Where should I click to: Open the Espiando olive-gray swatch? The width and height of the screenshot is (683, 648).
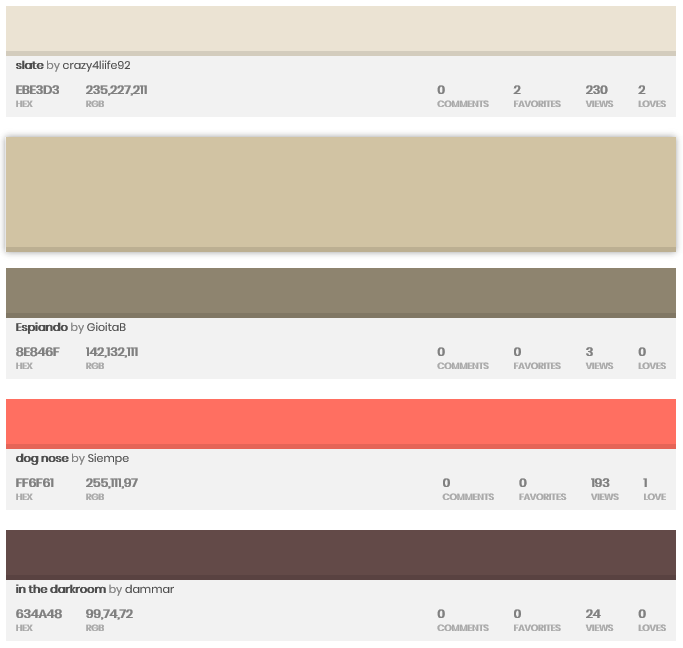(341, 293)
